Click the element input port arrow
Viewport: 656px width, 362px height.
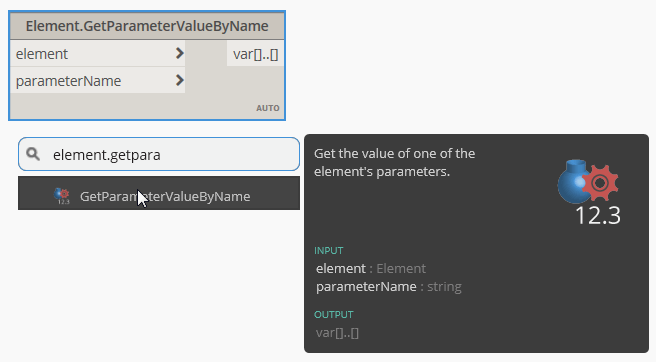point(179,53)
